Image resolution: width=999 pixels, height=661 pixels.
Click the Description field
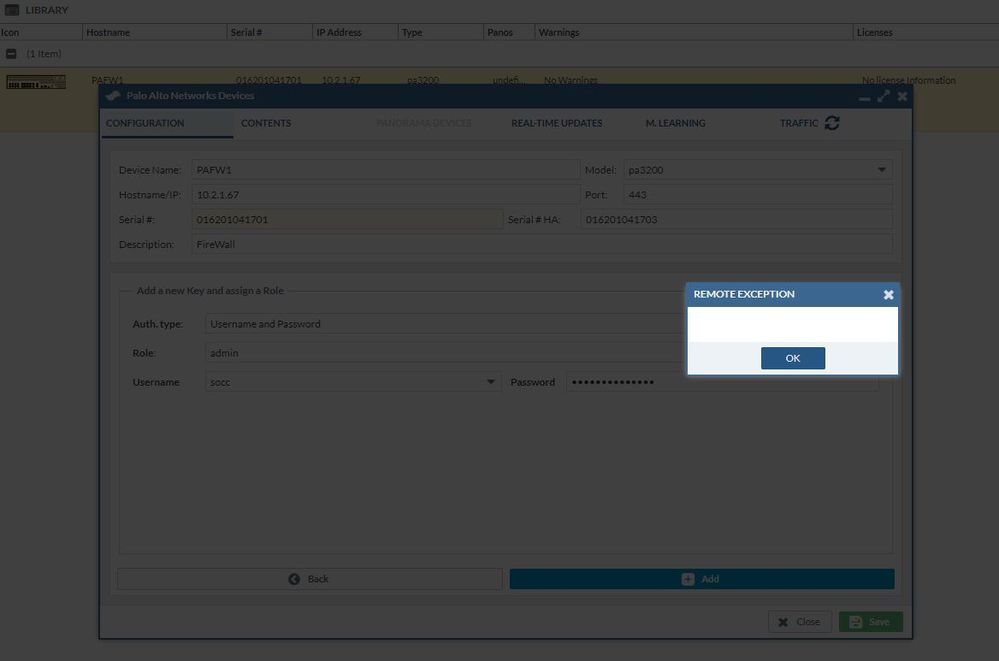point(542,245)
